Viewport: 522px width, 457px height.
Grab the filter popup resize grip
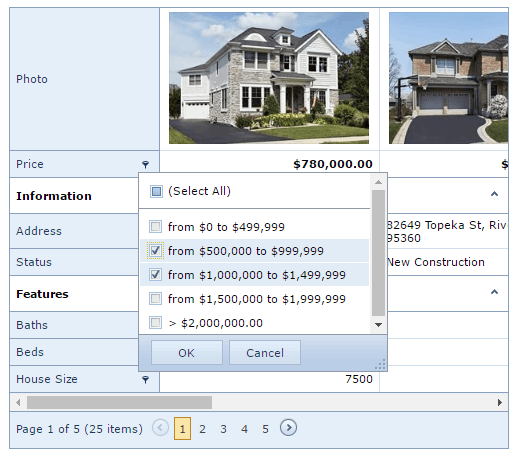point(380,364)
